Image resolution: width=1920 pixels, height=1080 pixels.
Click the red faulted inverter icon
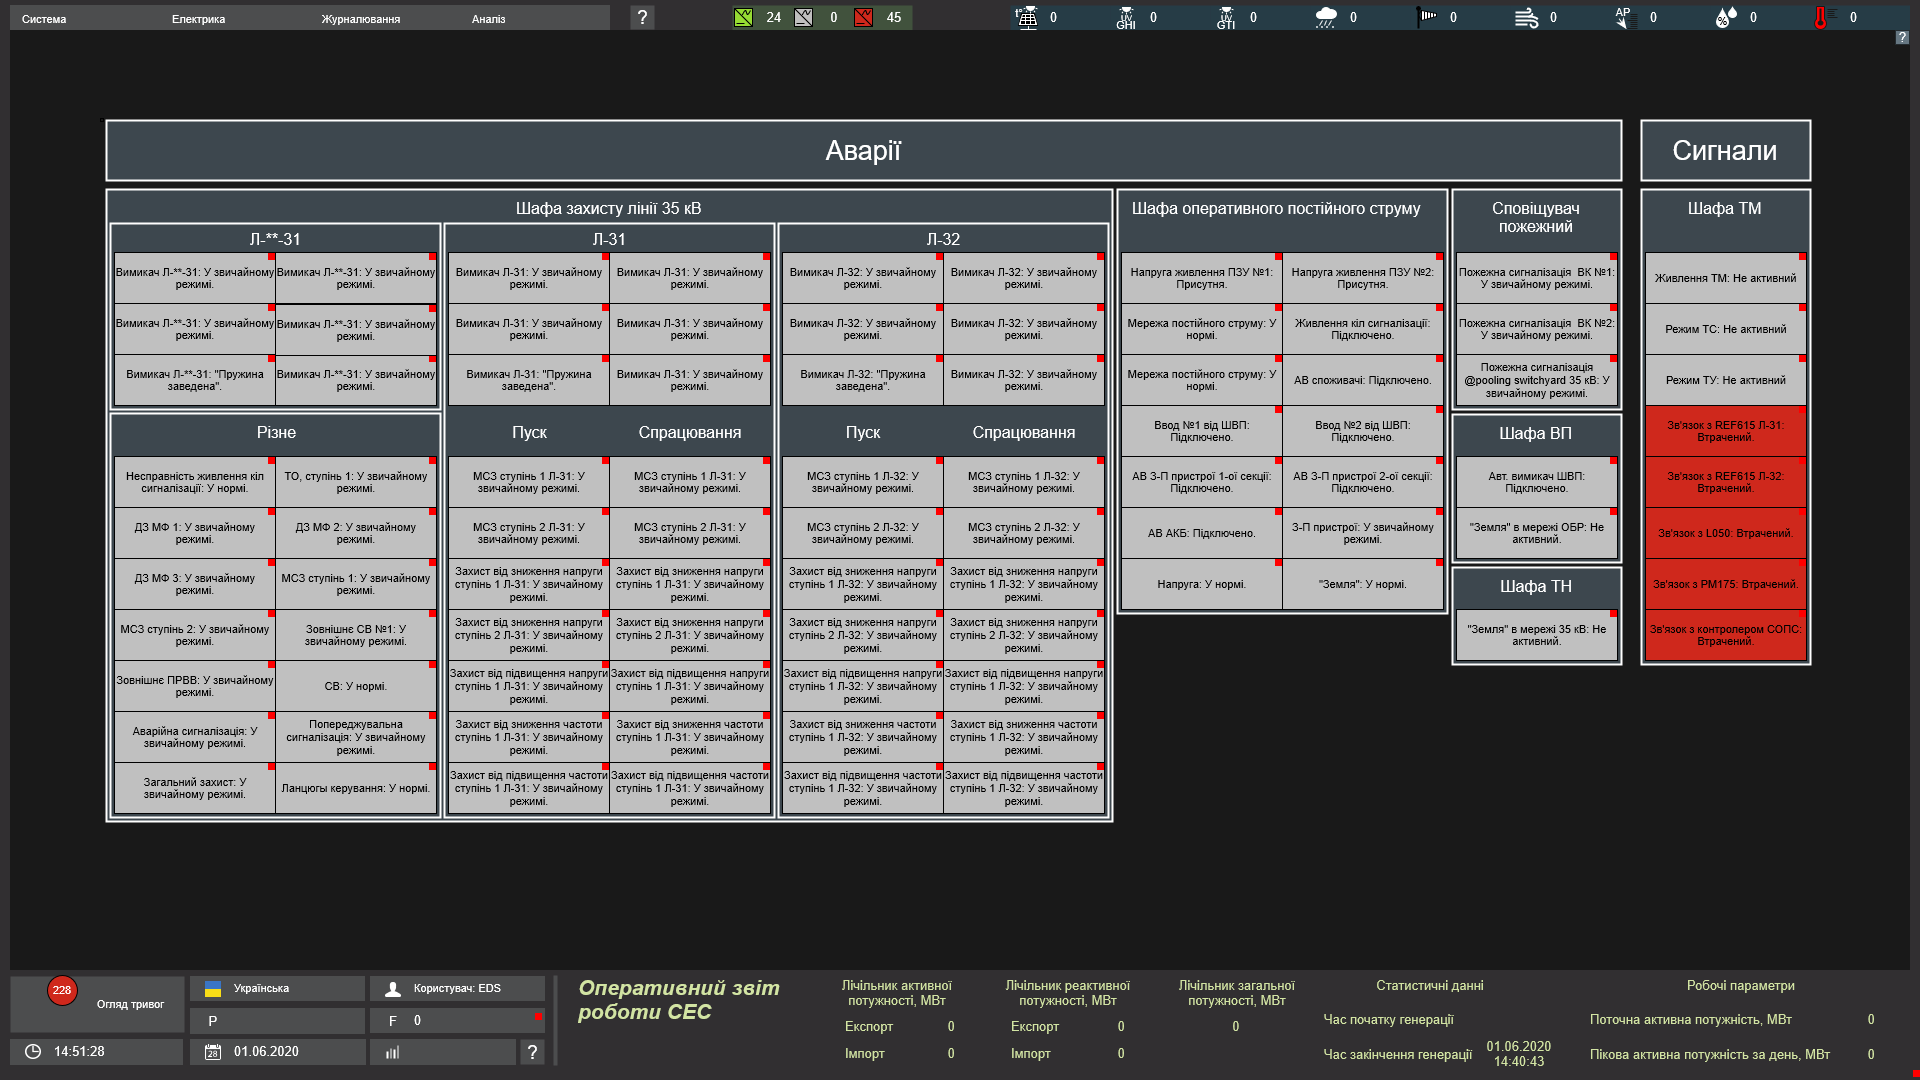pos(864,17)
